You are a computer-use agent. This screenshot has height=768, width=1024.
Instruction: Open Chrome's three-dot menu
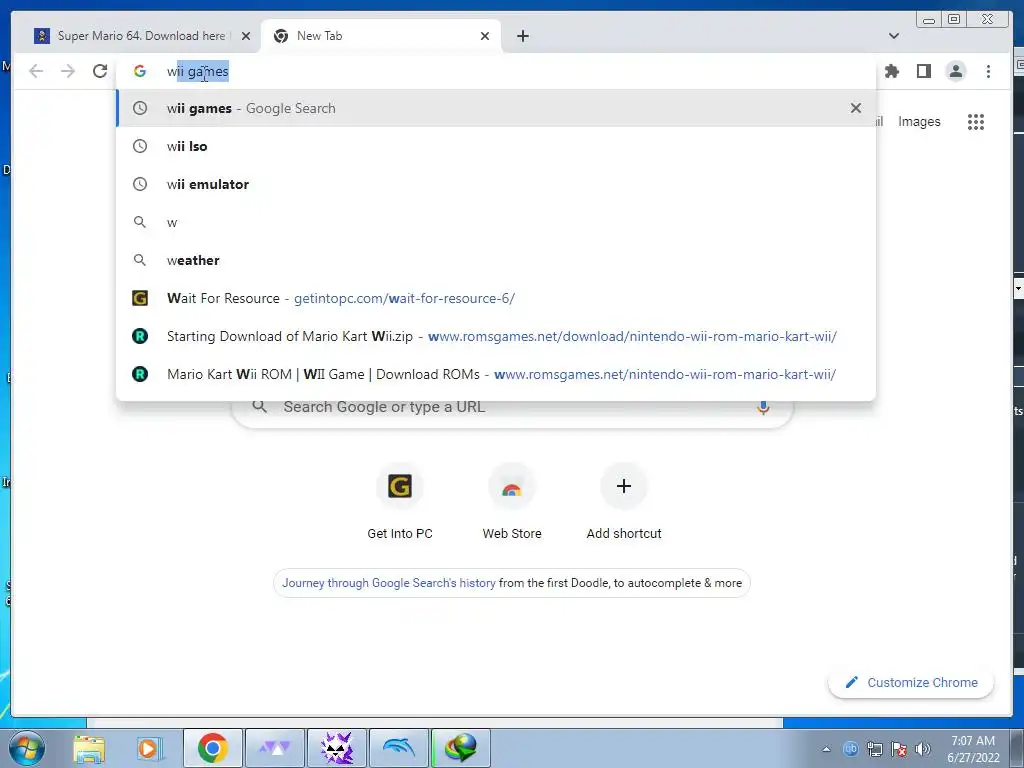point(988,71)
